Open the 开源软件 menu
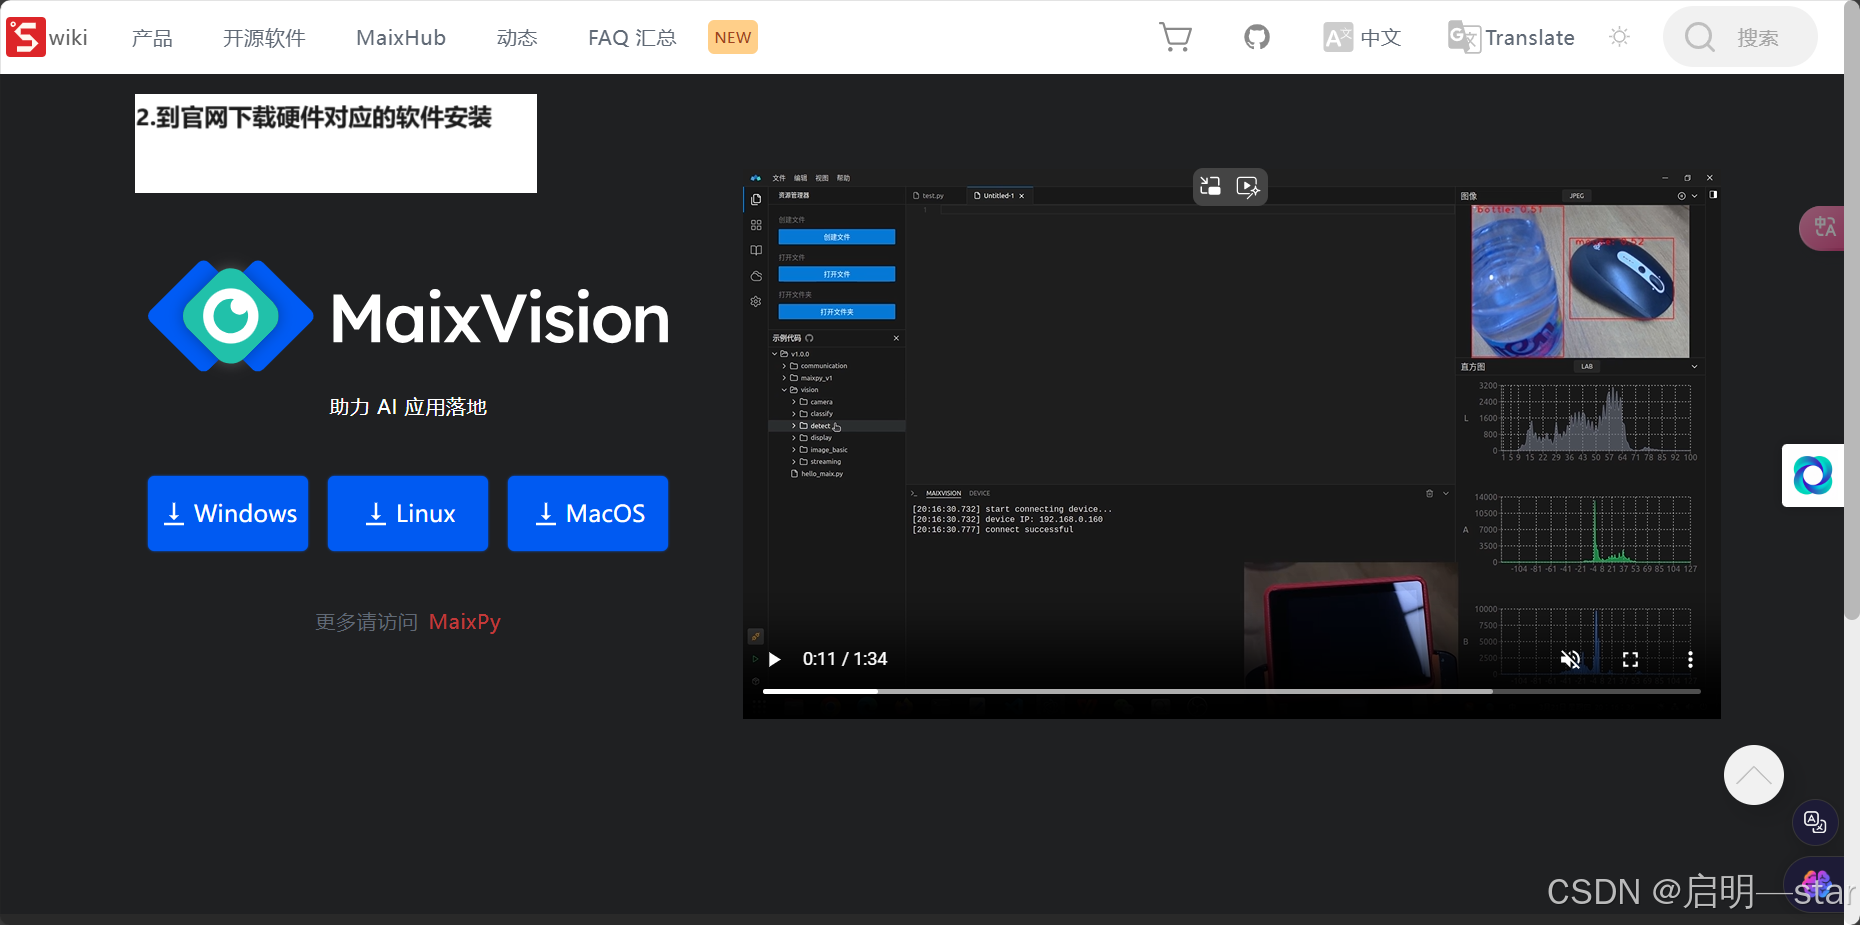The image size is (1860, 925). point(264,38)
